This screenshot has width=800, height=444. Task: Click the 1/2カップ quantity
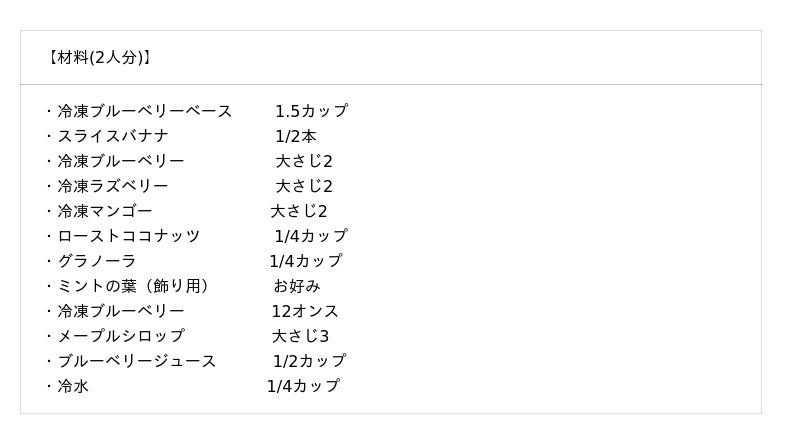(309, 361)
